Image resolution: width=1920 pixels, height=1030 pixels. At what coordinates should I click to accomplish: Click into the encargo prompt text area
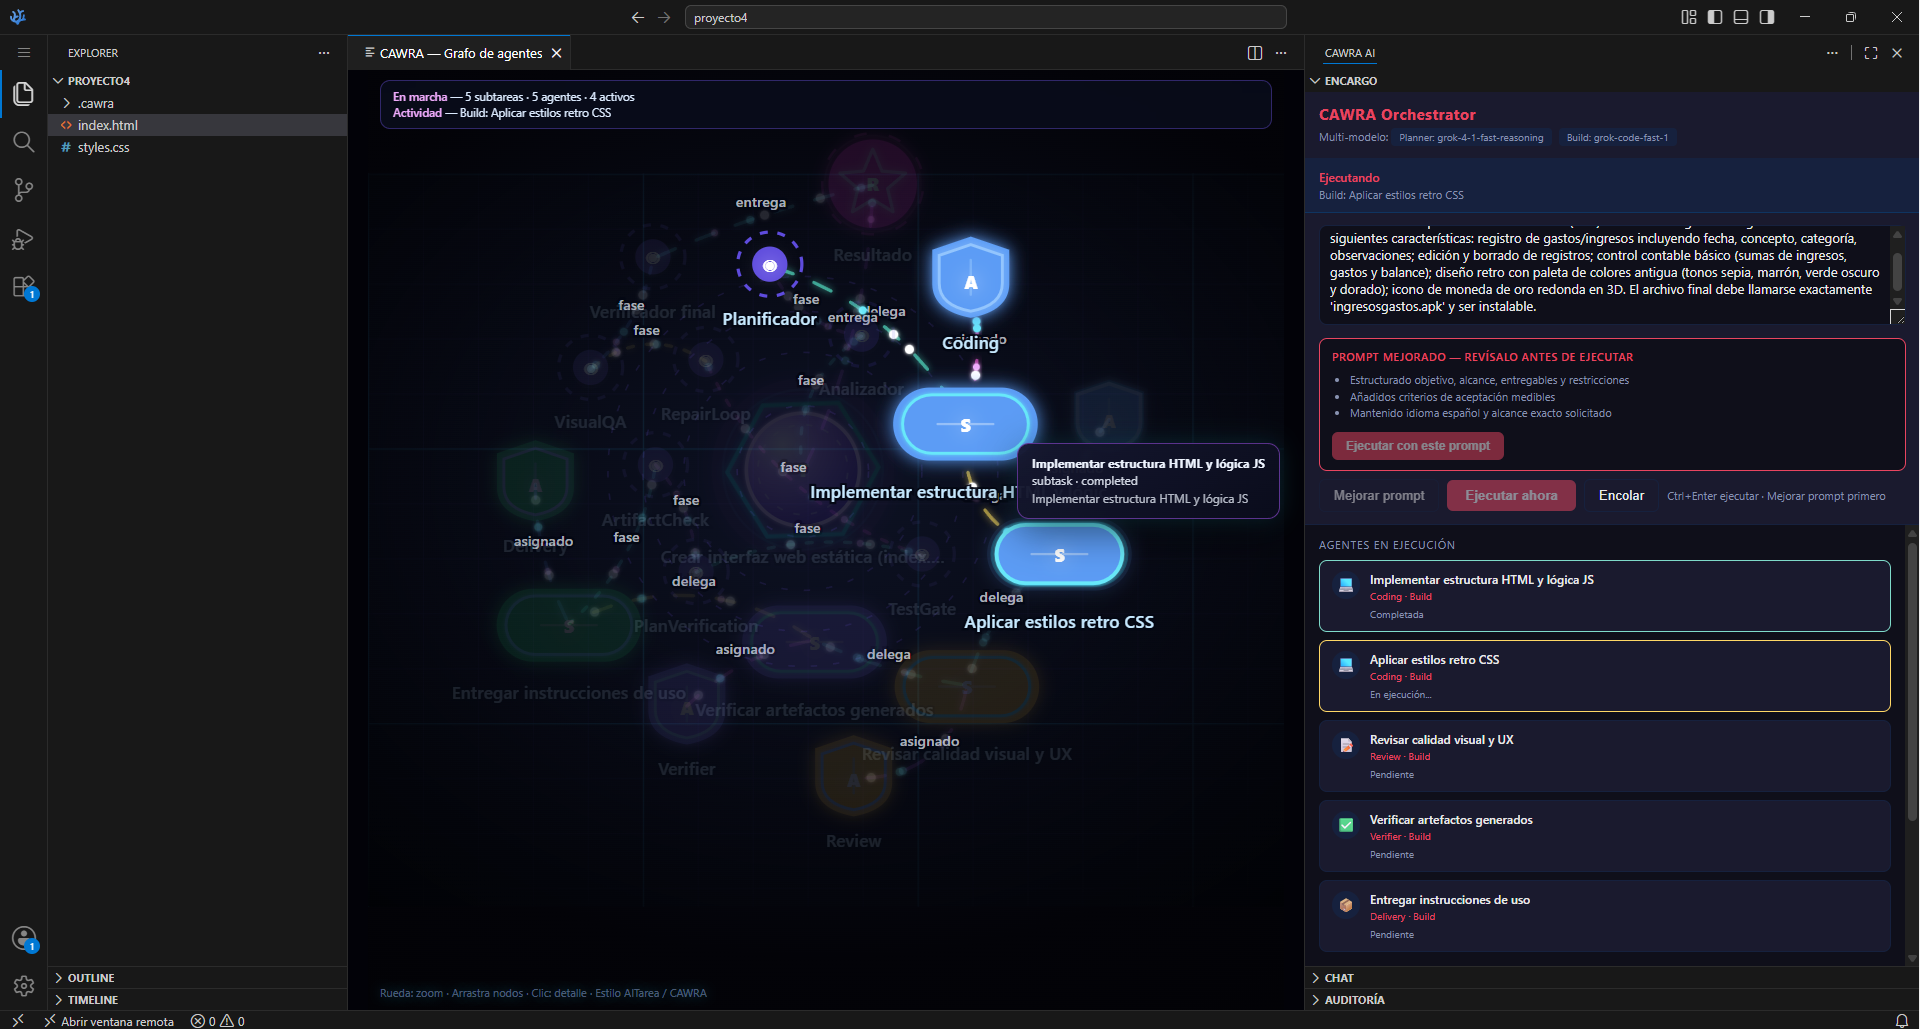[1604, 273]
